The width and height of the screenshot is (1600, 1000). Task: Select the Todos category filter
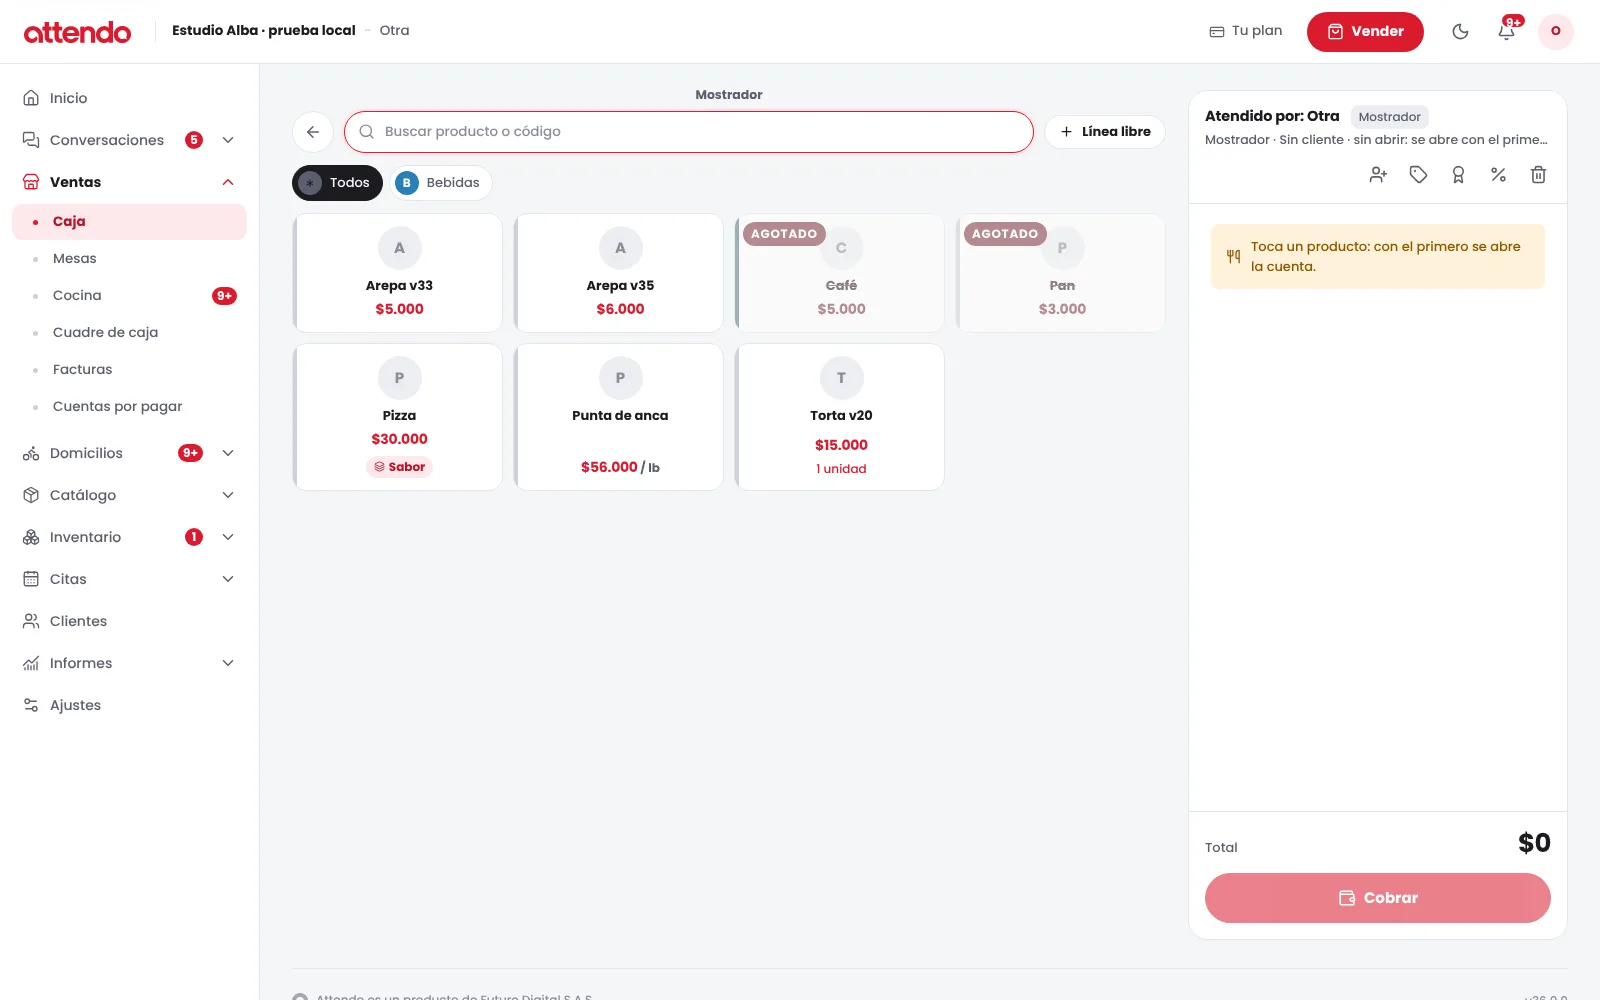pos(337,183)
